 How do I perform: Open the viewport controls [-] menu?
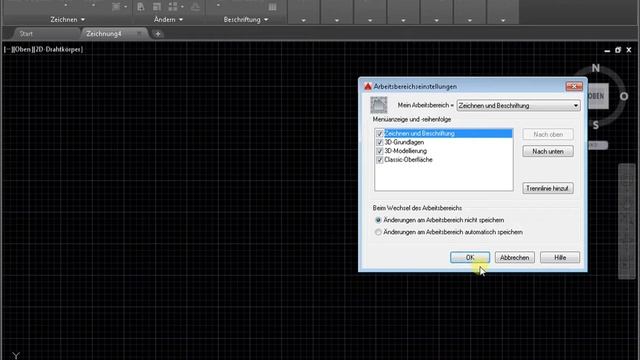tap(7, 49)
